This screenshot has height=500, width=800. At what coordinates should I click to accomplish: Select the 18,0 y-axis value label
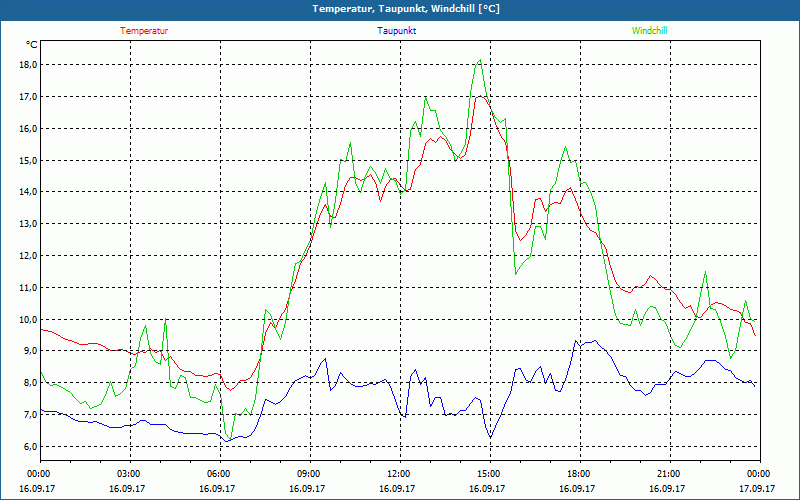pos(28,65)
